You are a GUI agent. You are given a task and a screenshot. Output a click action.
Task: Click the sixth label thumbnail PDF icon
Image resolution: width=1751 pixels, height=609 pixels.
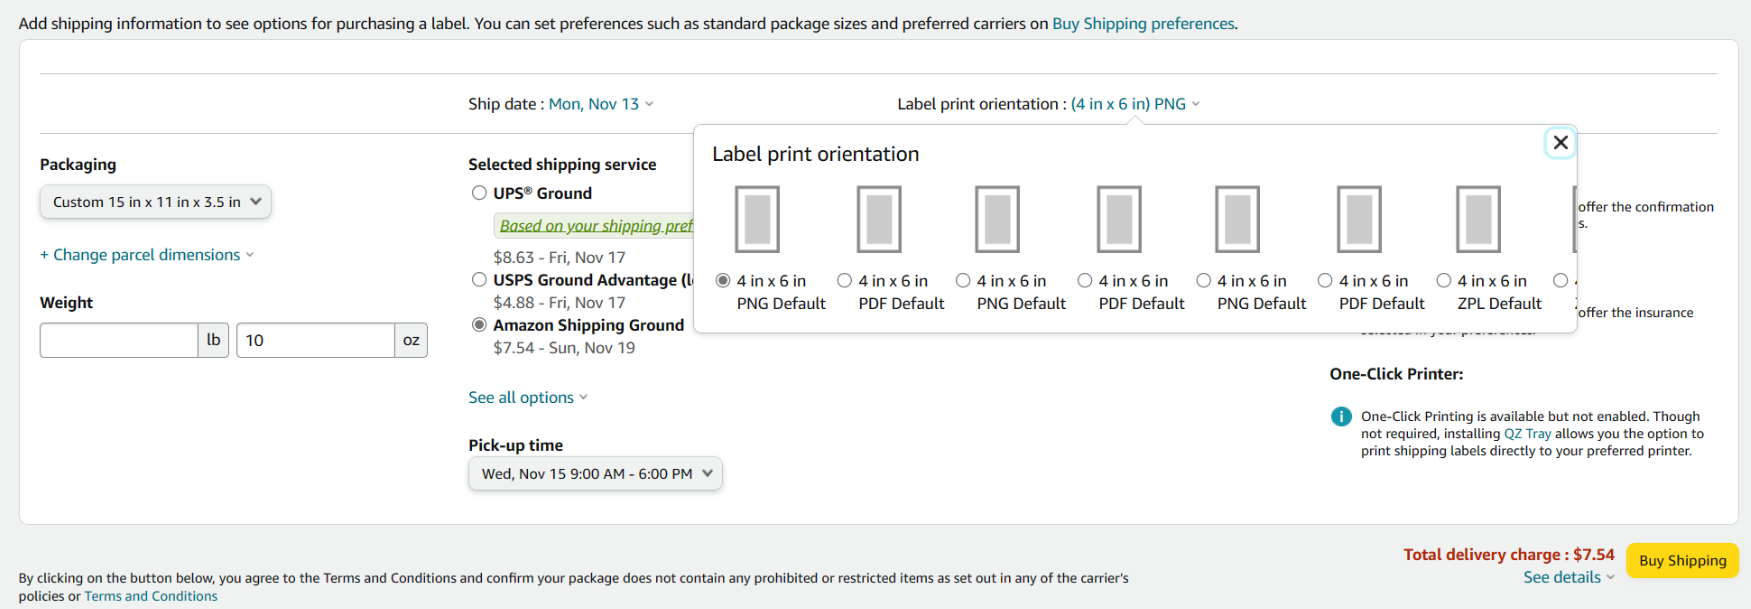click(x=1359, y=219)
